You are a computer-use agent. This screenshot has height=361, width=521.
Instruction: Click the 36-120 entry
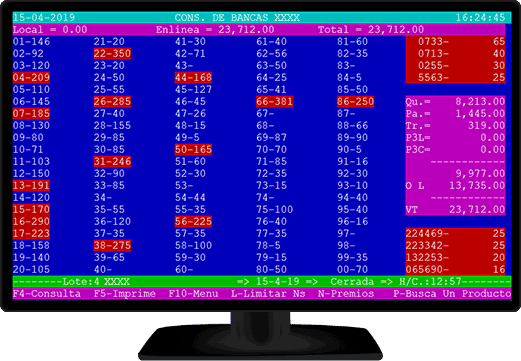pos(112,222)
